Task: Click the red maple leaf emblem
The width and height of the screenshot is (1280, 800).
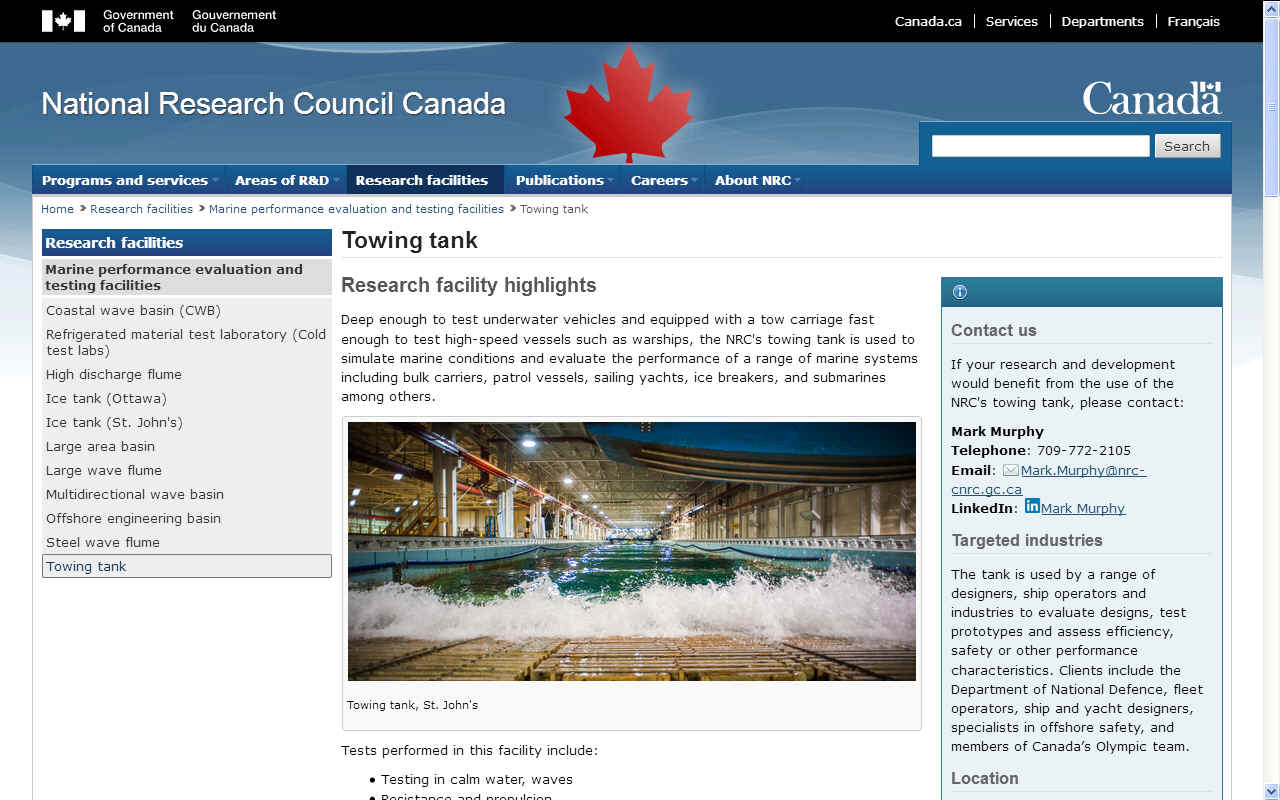Action: coord(628,104)
